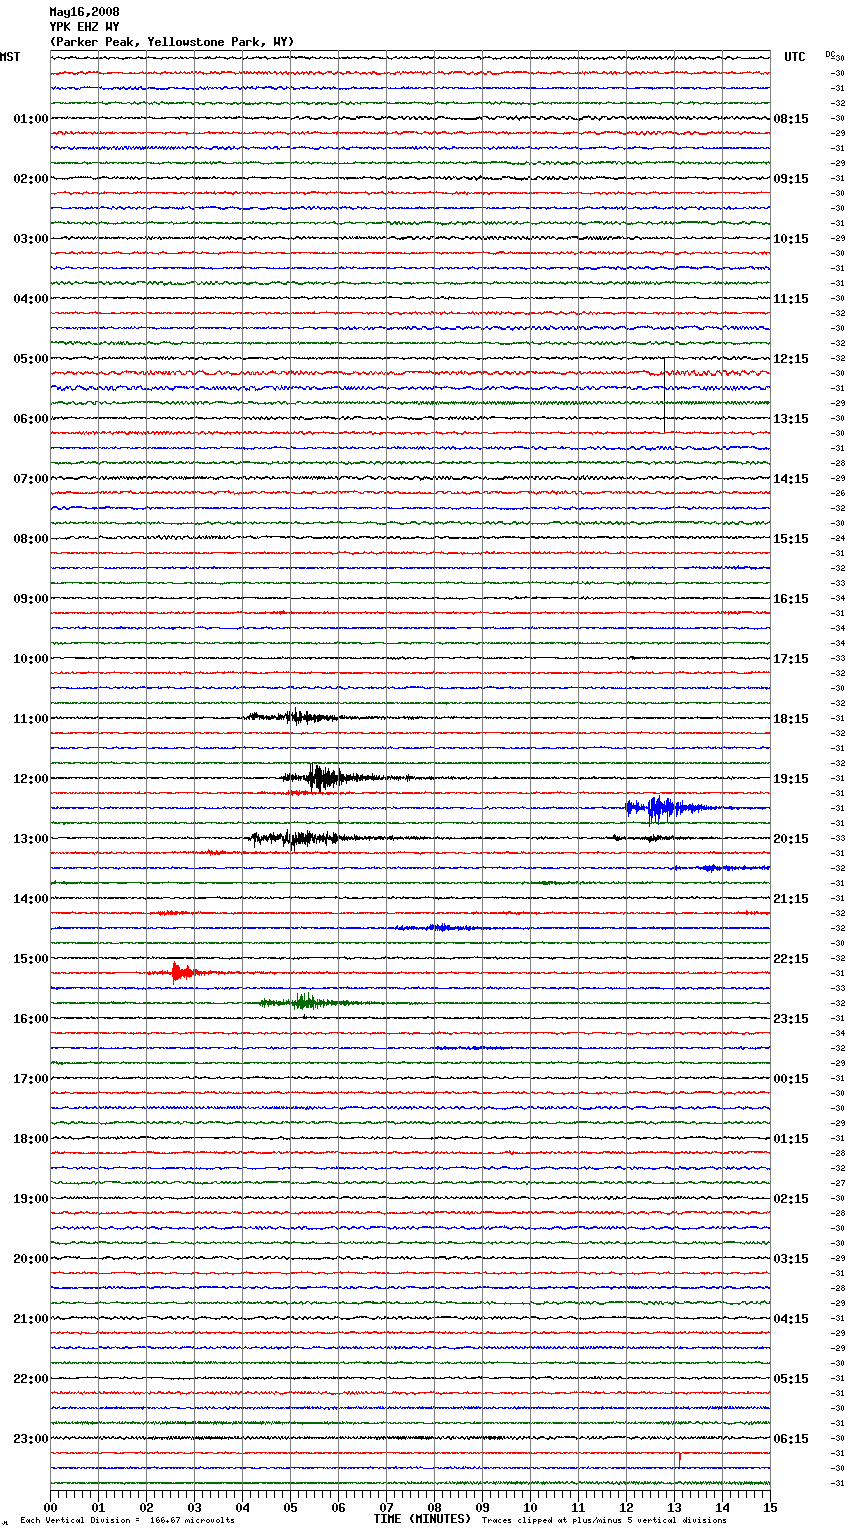Click the Parker Peak, Yellowstone Park location title
This screenshot has height=1534, width=850.
click(172, 42)
